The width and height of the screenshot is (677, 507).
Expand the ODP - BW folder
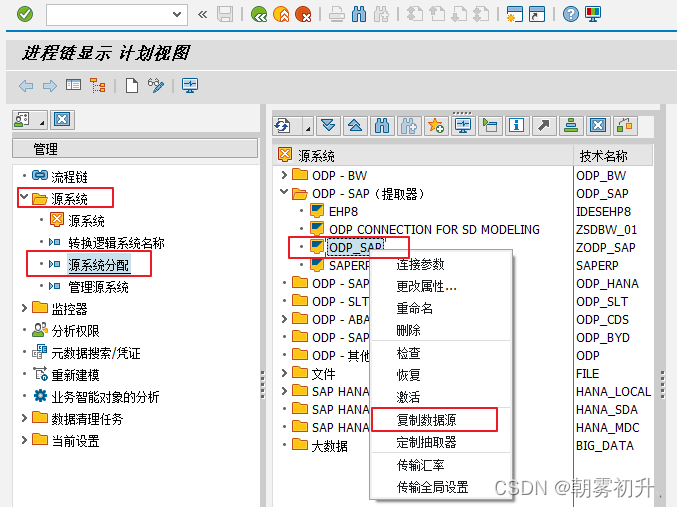pyautogui.click(x=284, y=175)
